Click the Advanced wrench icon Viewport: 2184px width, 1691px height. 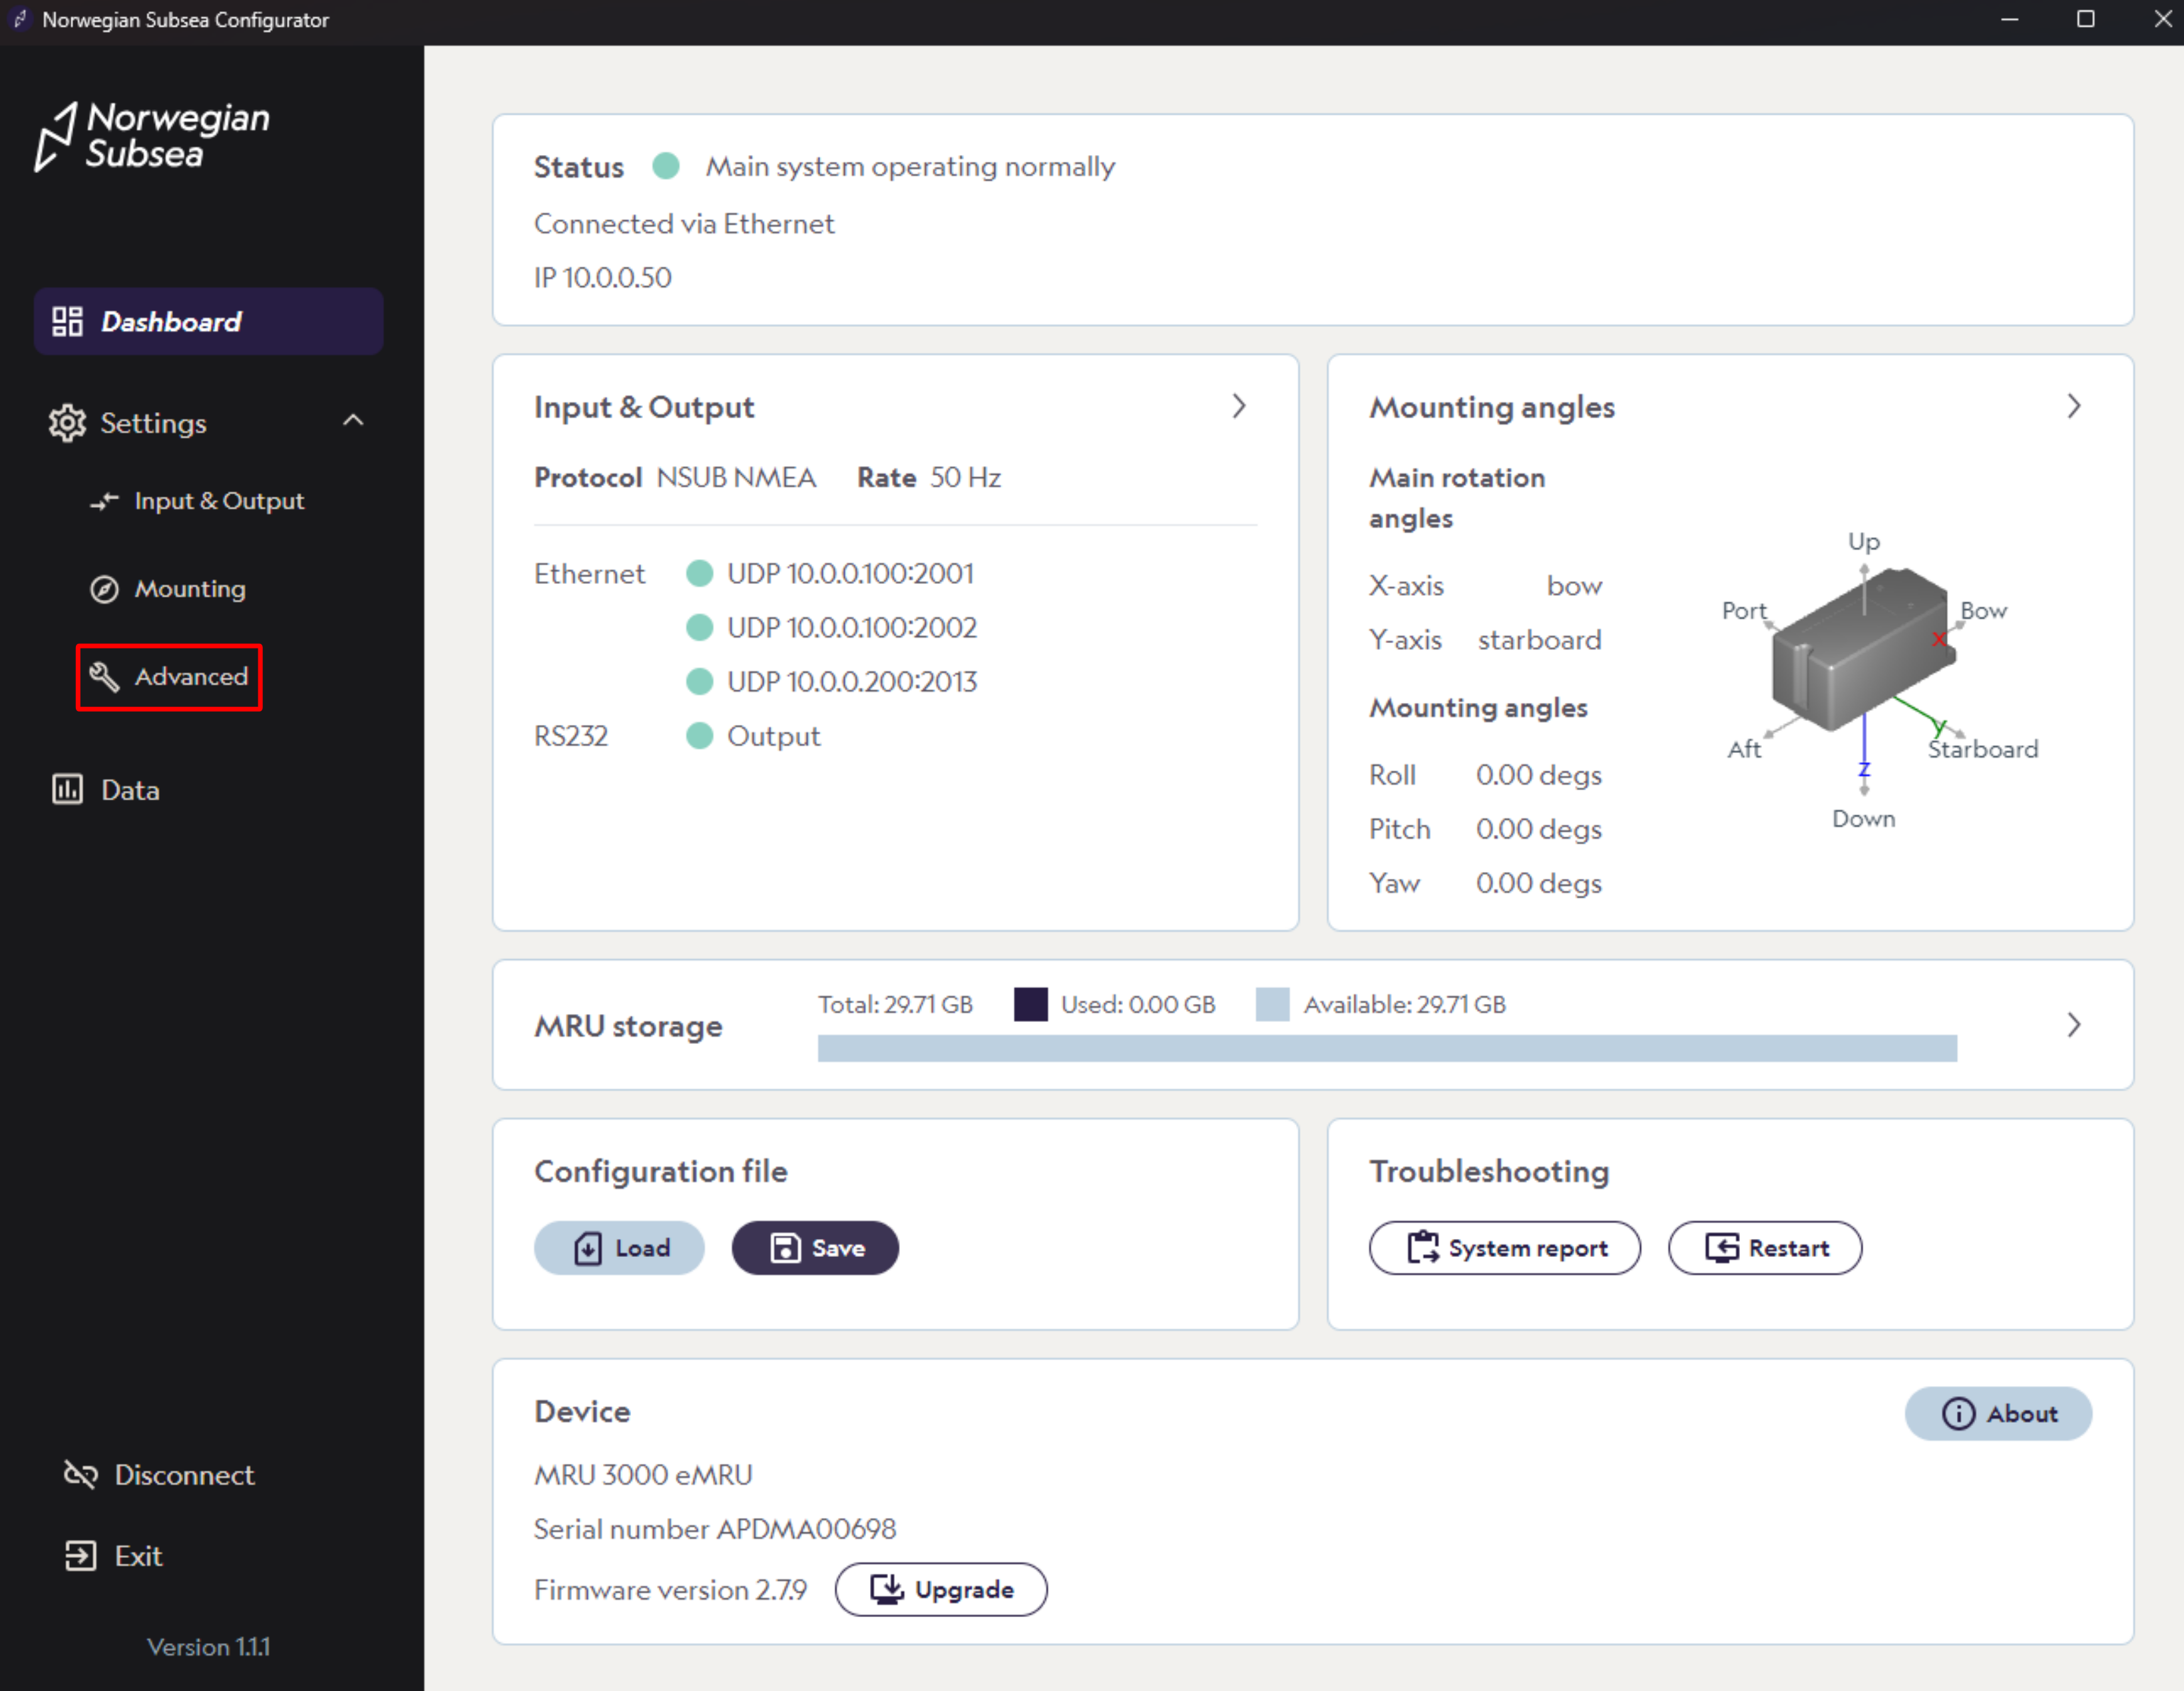103,676
